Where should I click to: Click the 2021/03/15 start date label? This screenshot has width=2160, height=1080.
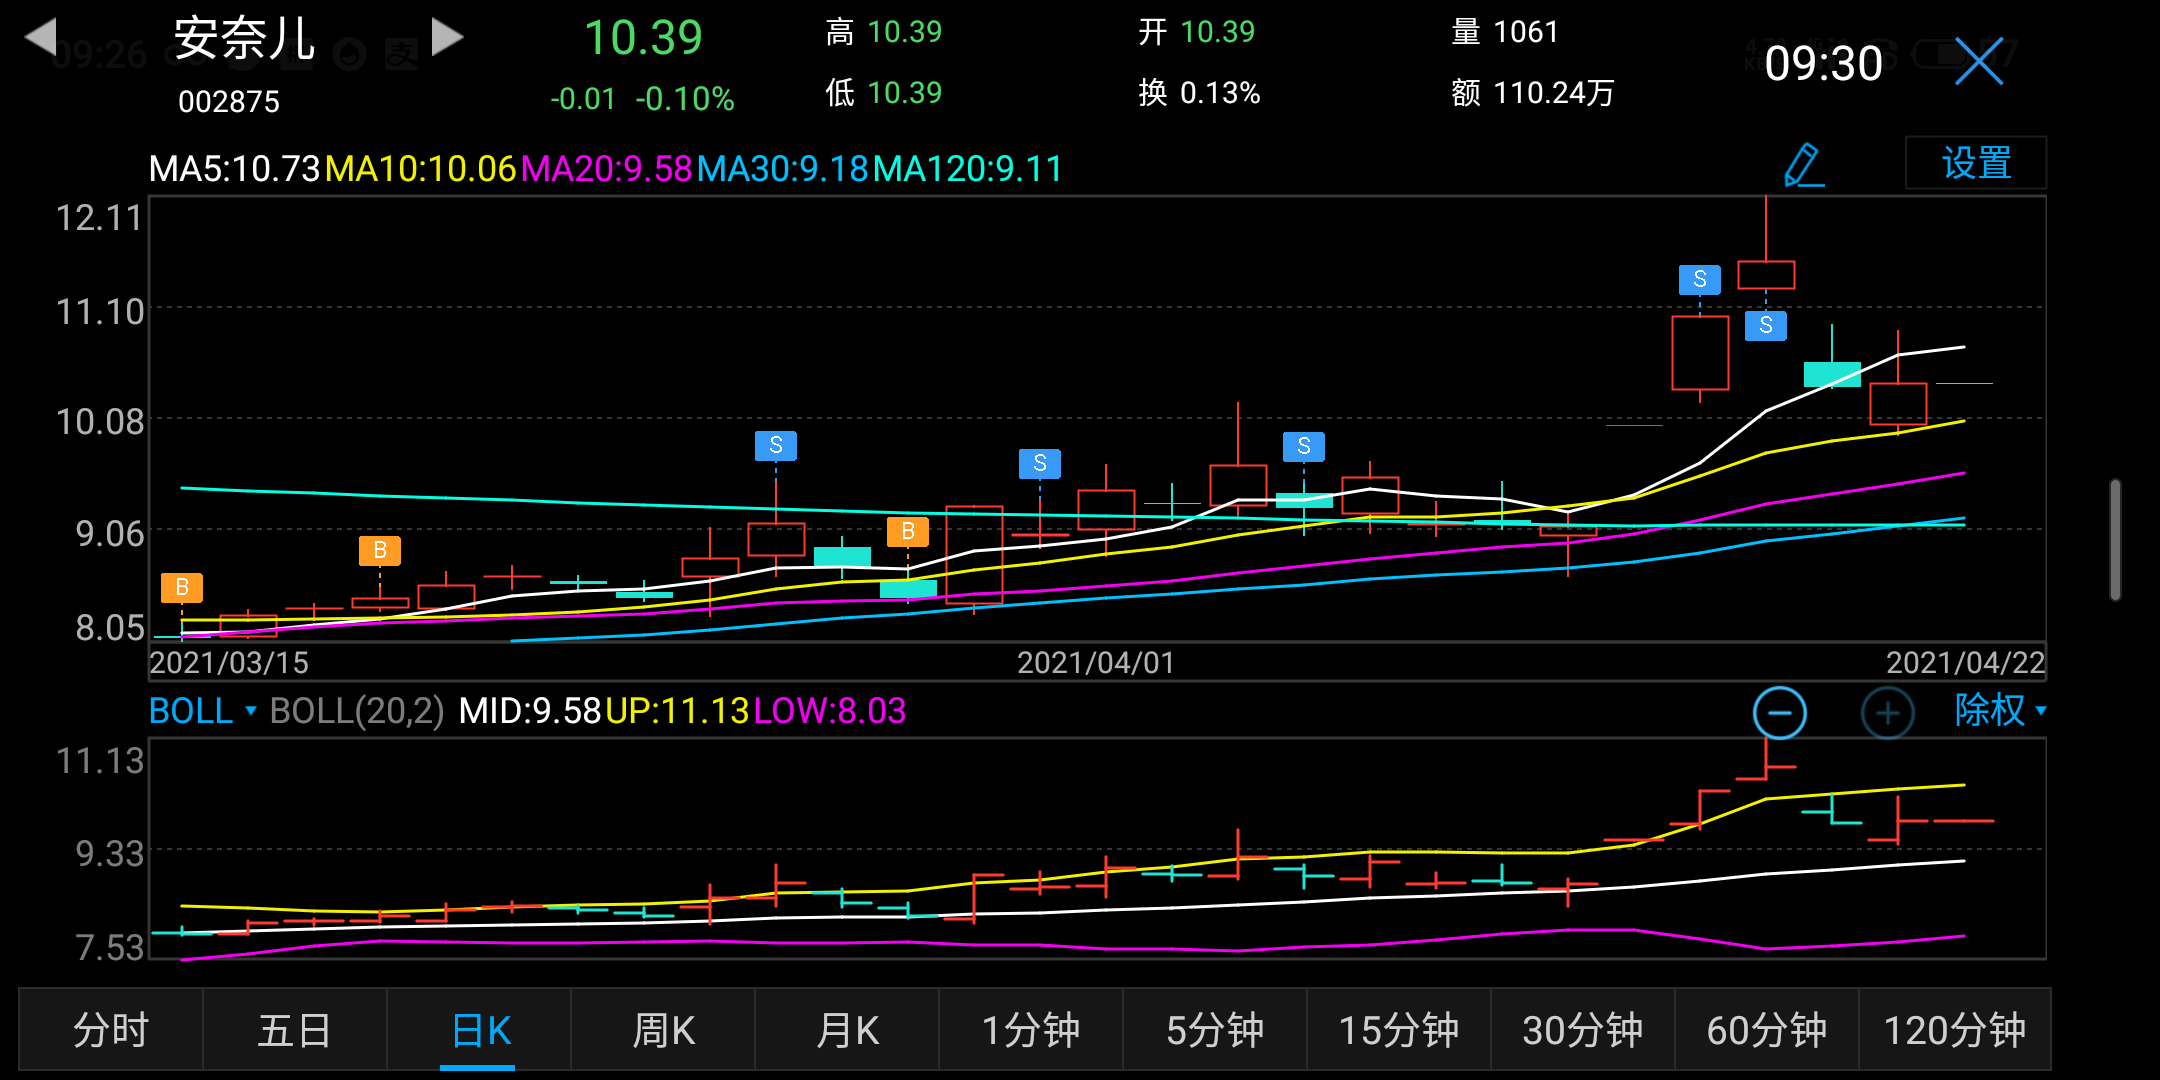pyautogui.click(x=229, y=662)
